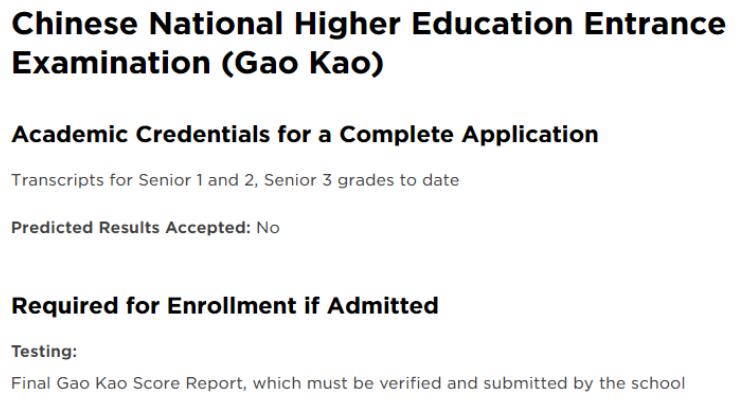Click the Final Gao Kao Score Report text
Viewport: 738px width, 399px height.
click(x=128, y=383)
